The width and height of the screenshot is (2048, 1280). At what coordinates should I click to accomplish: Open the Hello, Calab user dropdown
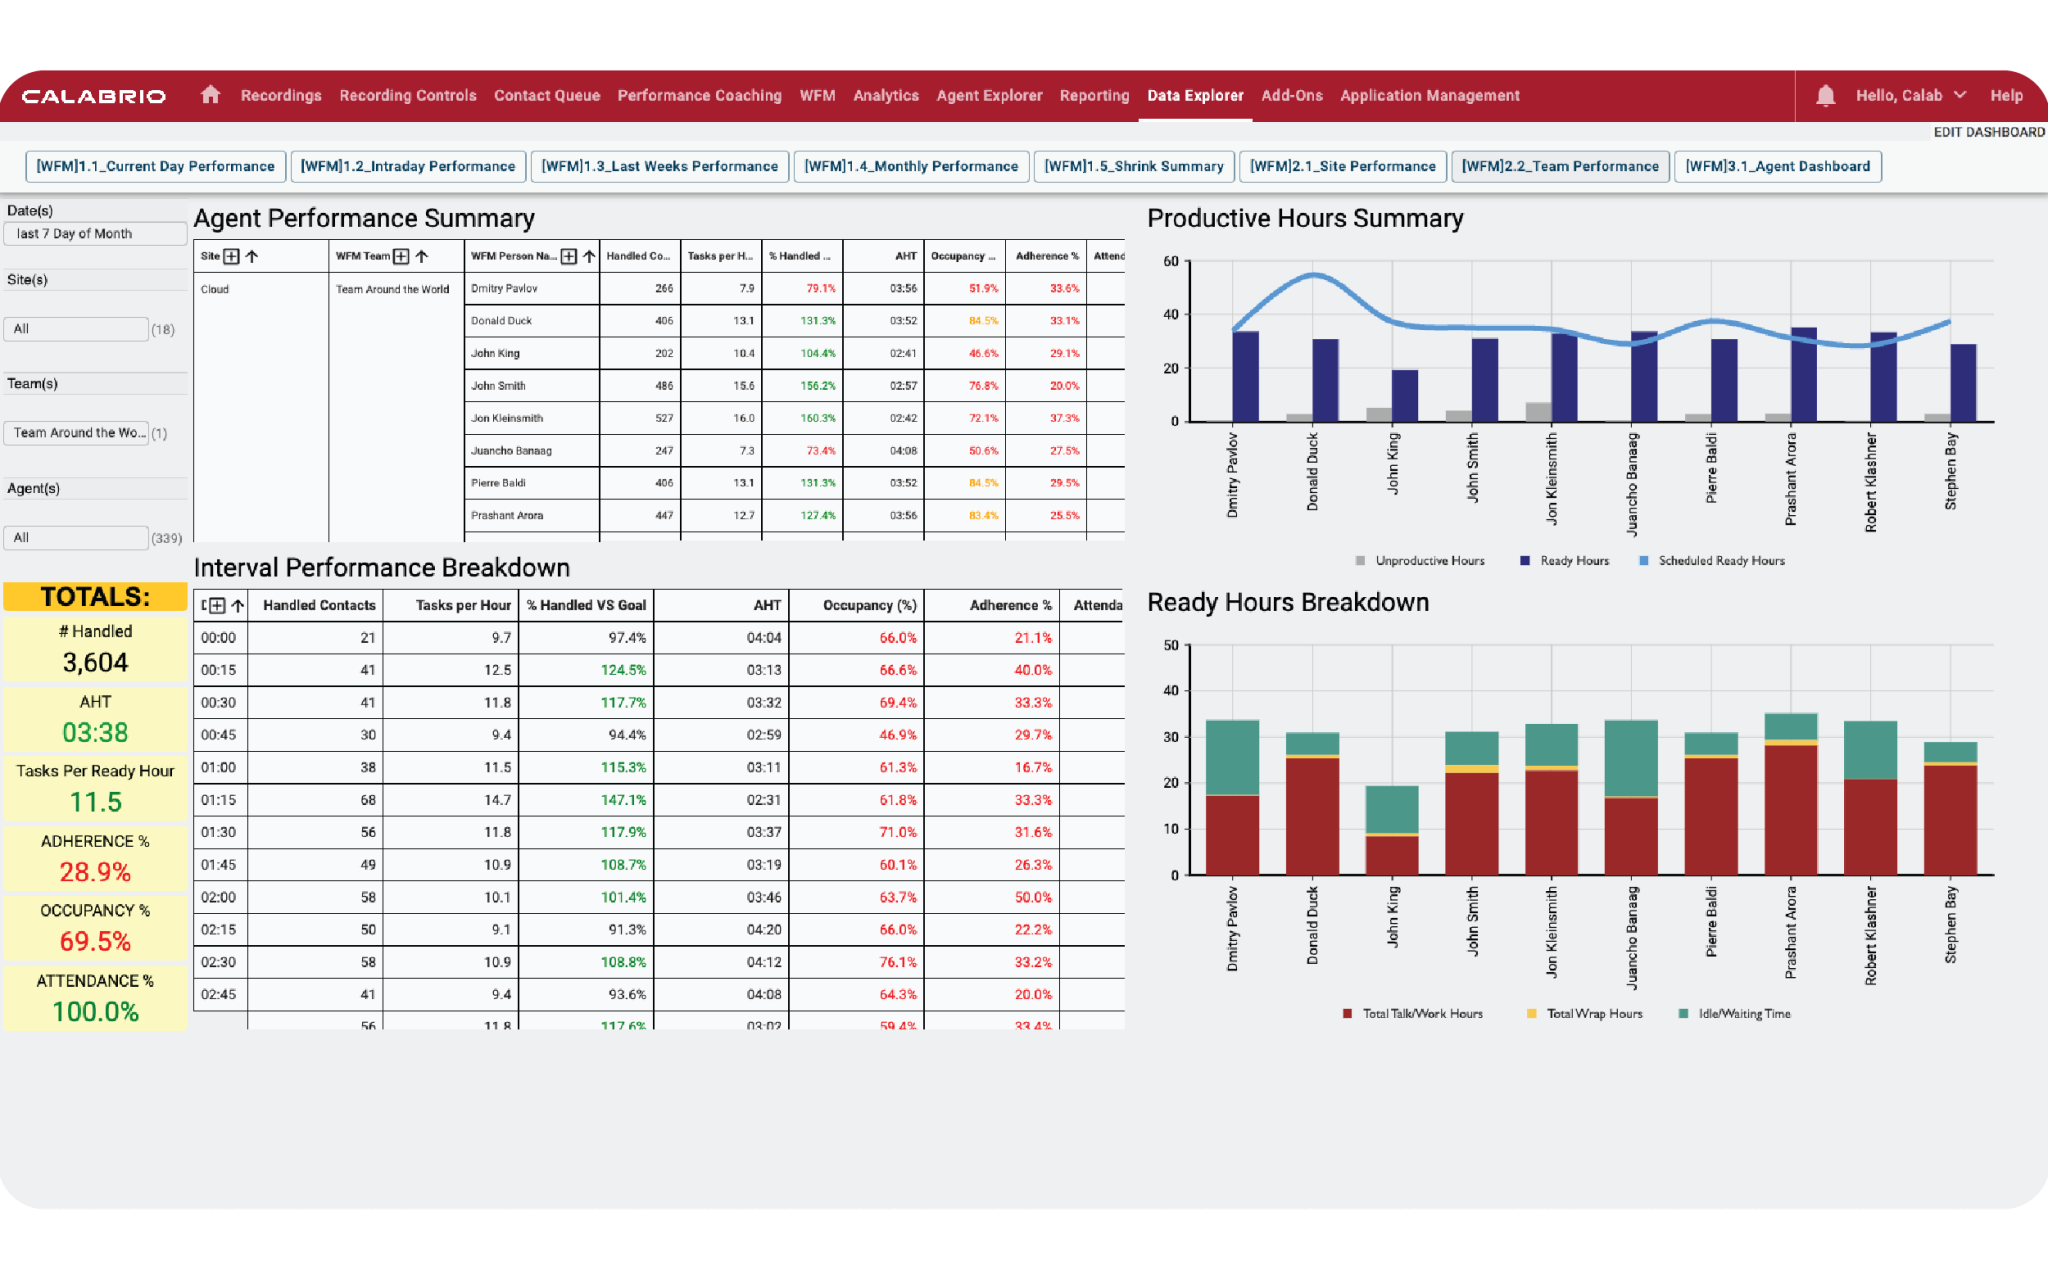(x=1899, y=95)
